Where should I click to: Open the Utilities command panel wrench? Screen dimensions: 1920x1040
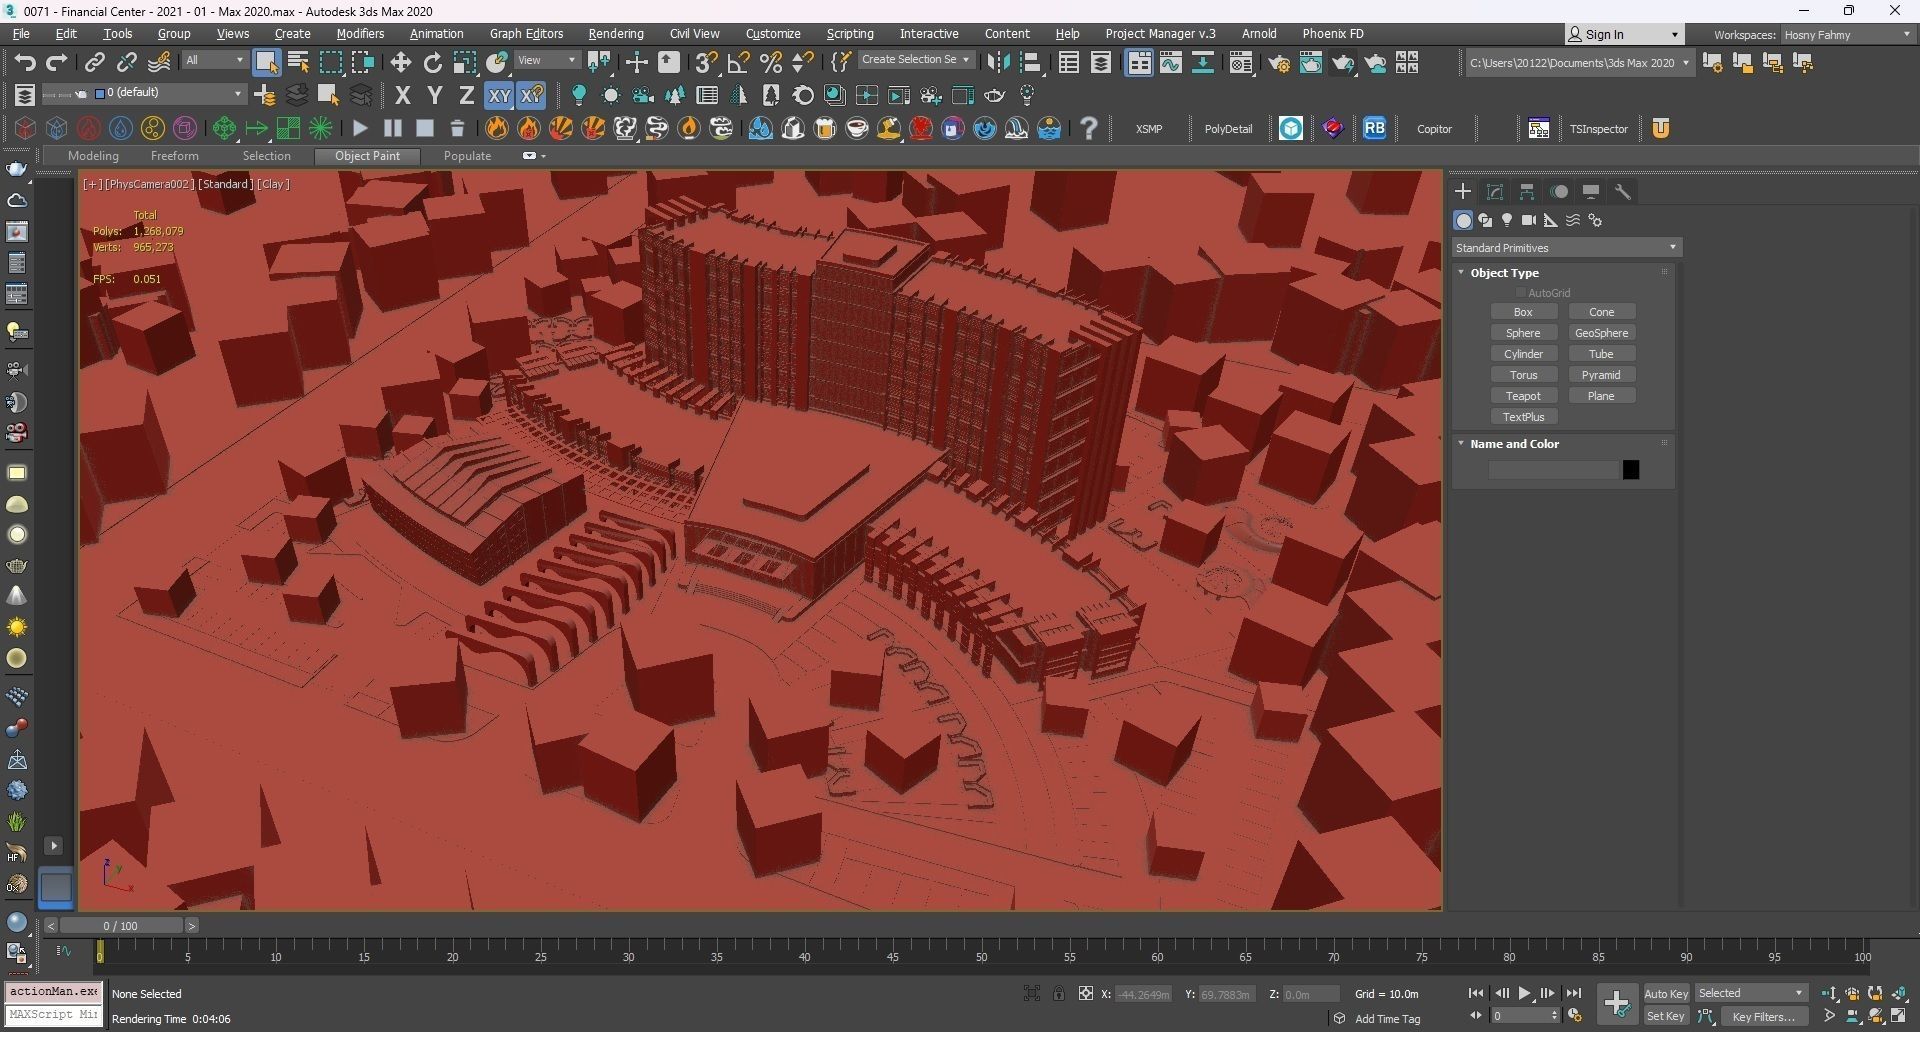tap(1623, 191)
